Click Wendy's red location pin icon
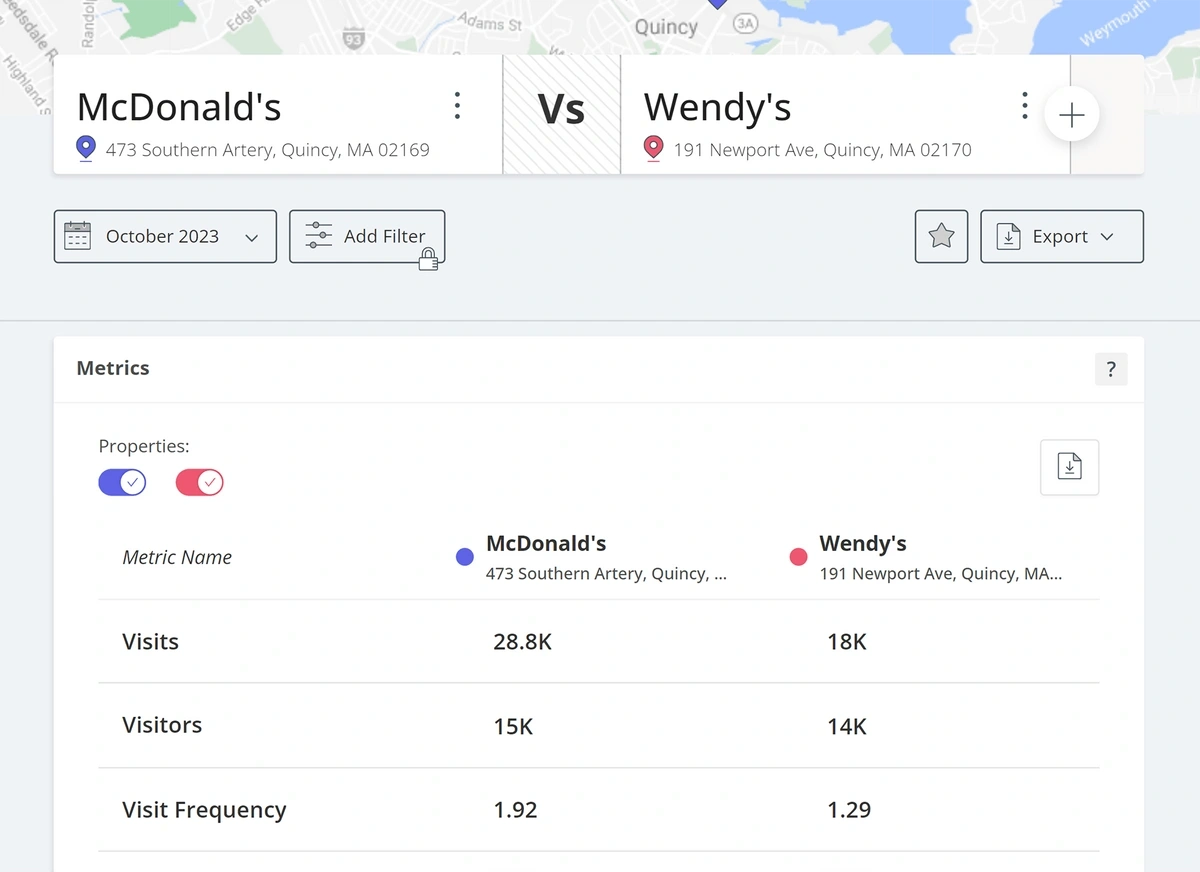Viewport: 1200px width, 872px height. tap(654, 150)
